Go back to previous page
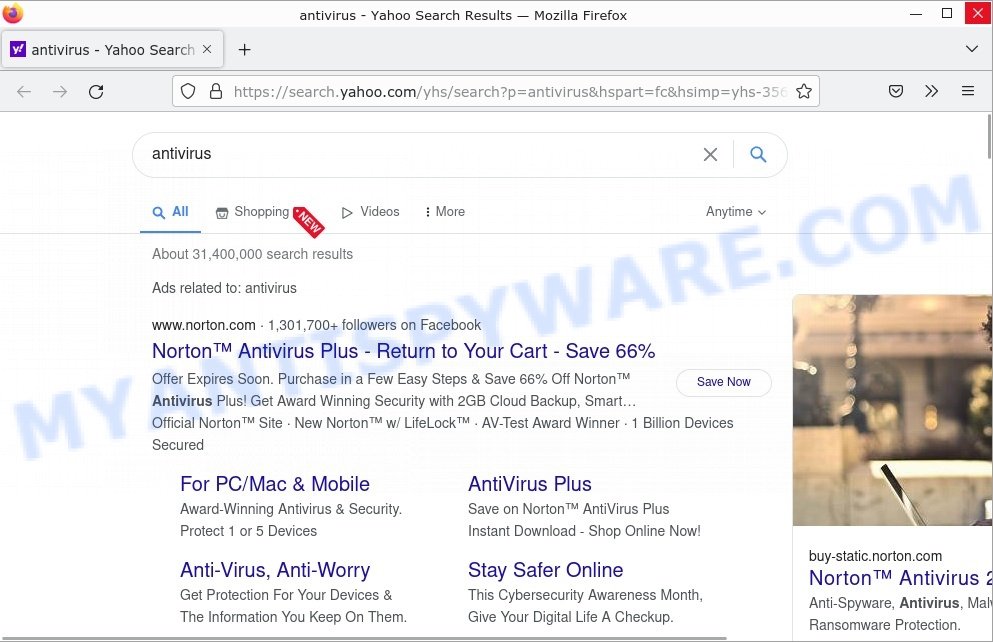The width and height of the screenshot is (993, 642). point(24,92)
